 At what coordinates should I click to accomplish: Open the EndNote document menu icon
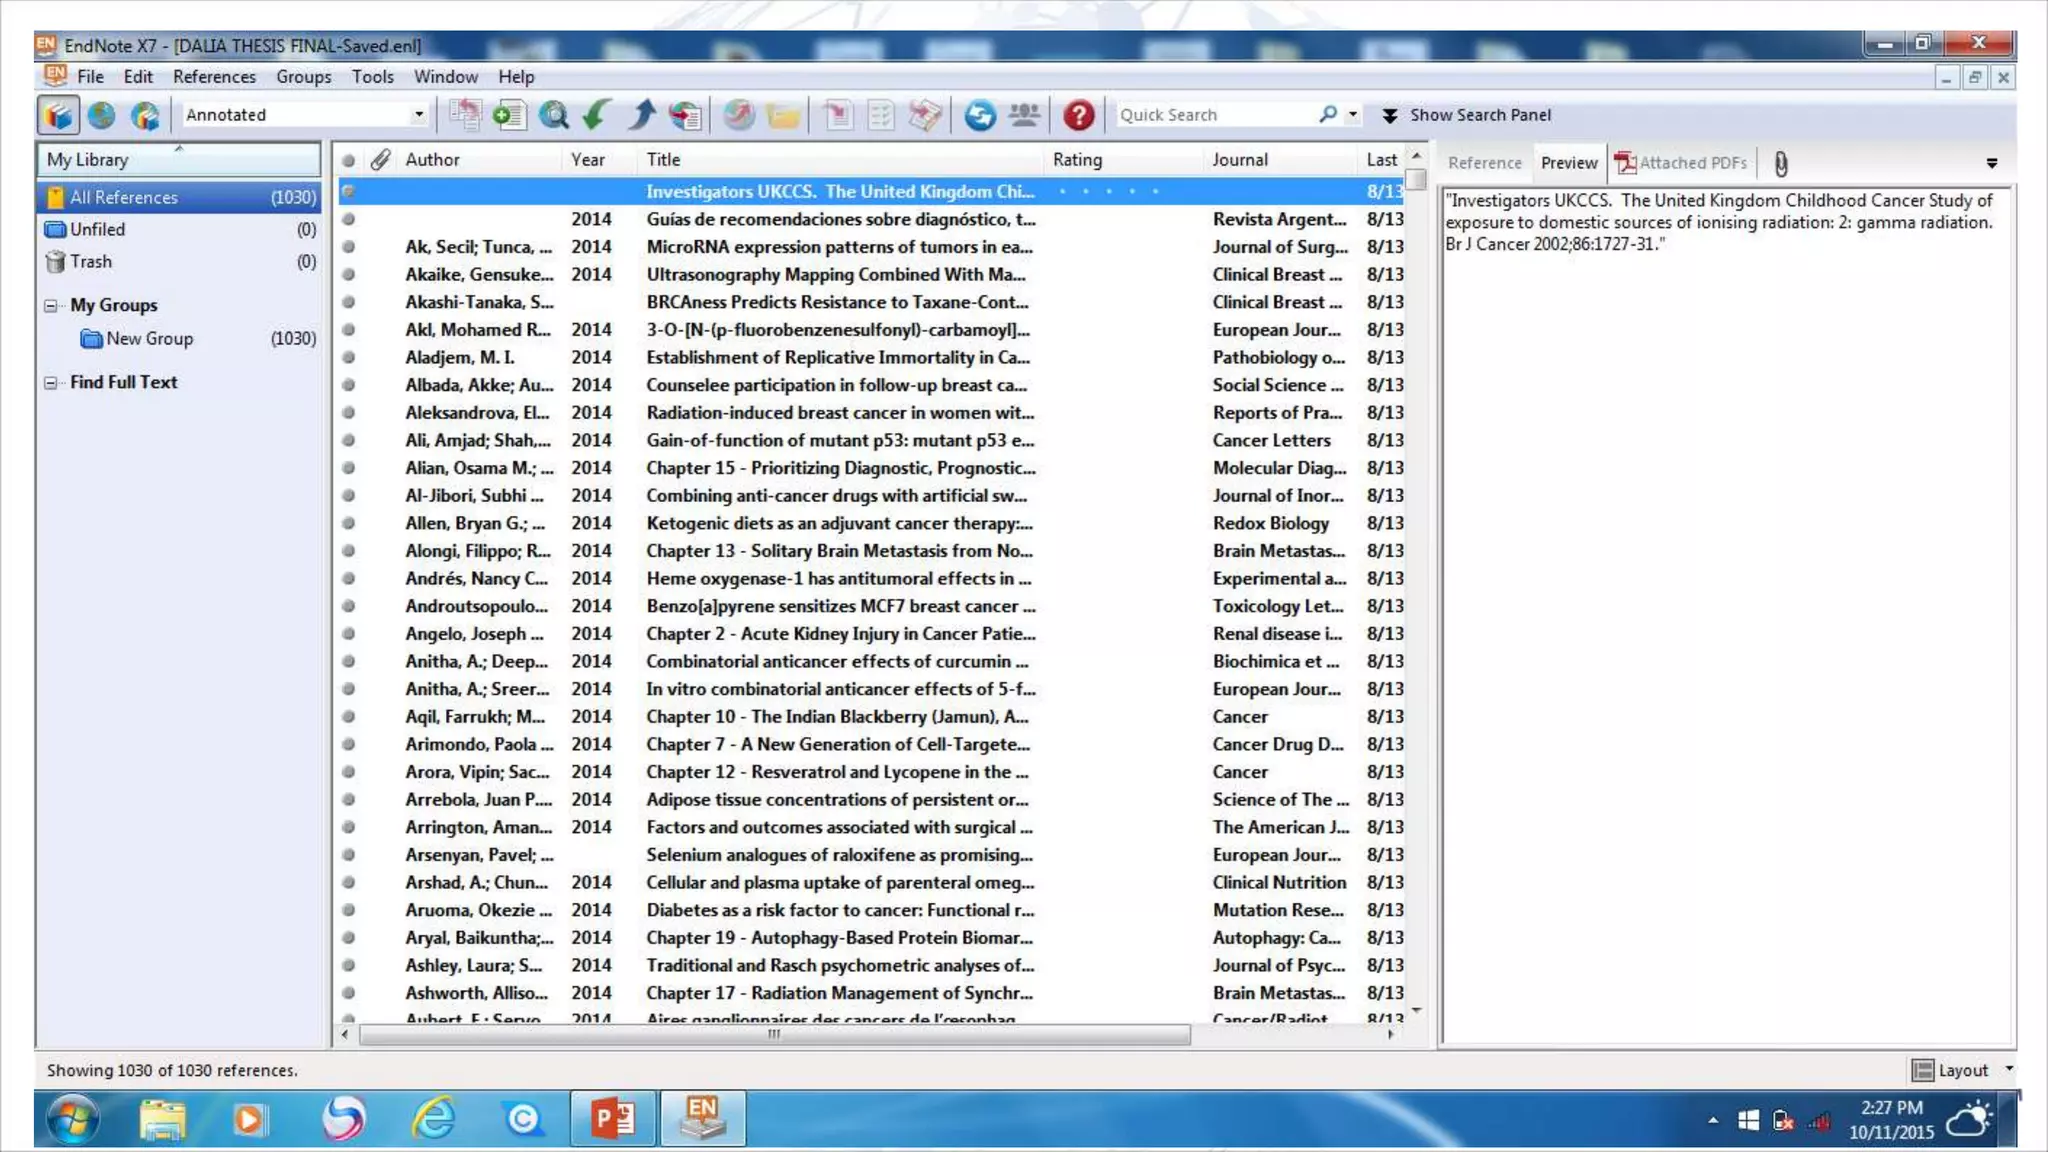(55, 76)
